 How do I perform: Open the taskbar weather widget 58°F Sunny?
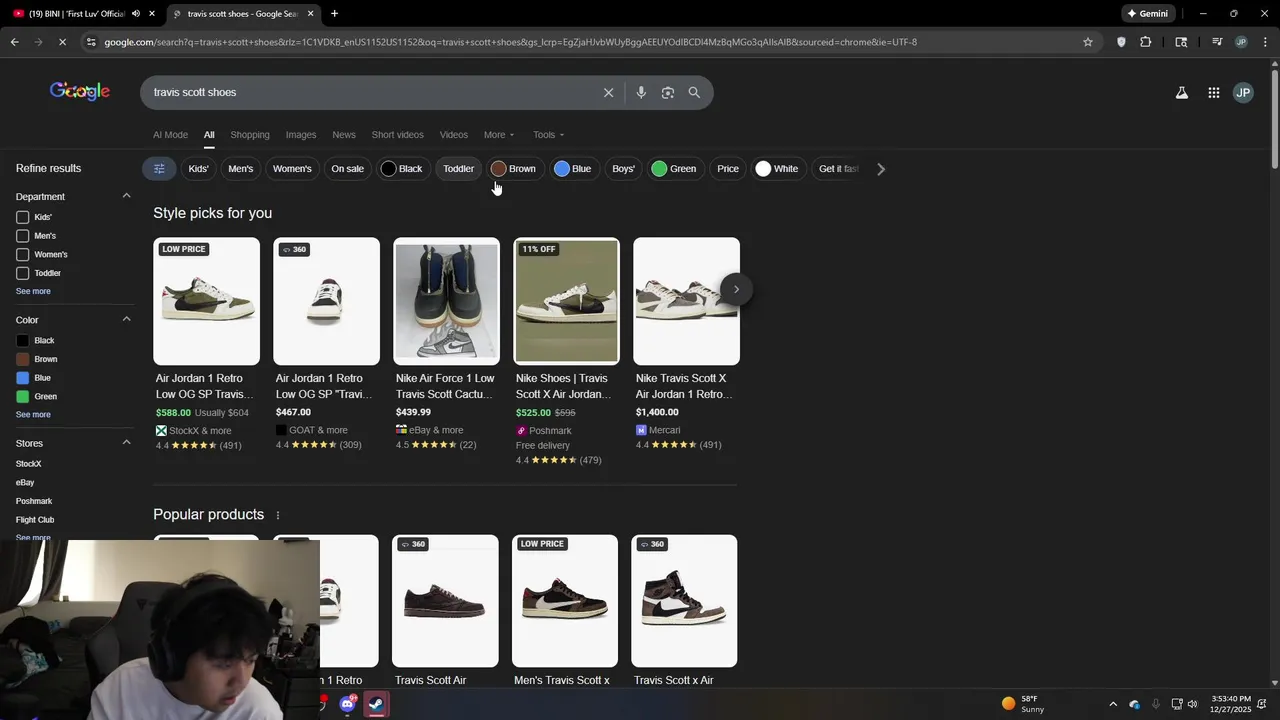pos(1023,704)
